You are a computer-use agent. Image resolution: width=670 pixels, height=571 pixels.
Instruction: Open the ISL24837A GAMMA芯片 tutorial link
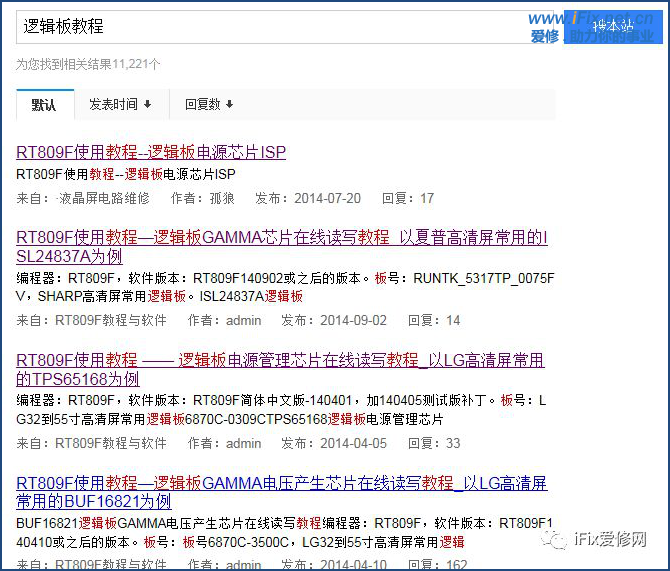pos(282,247)
